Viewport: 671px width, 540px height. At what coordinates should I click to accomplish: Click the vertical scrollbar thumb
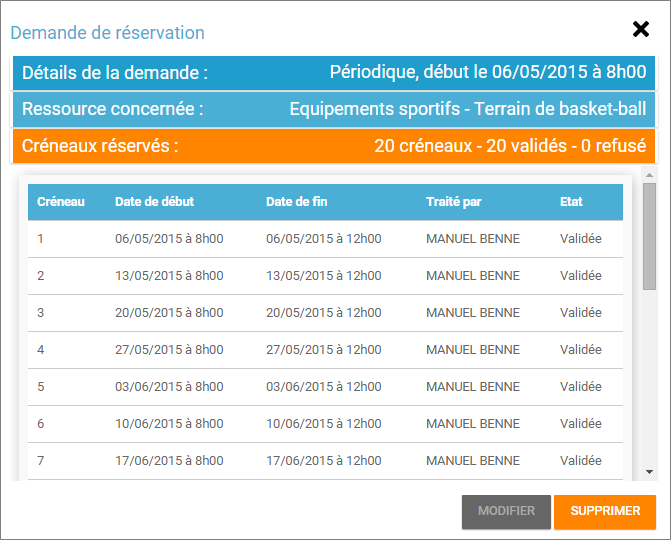coord(649,236)
